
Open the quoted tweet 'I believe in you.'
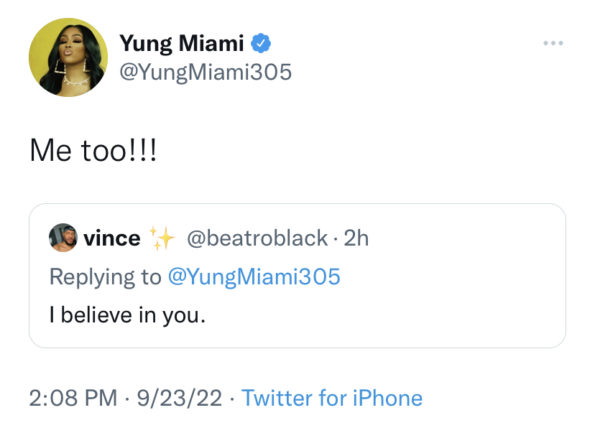tap(128, 315)
